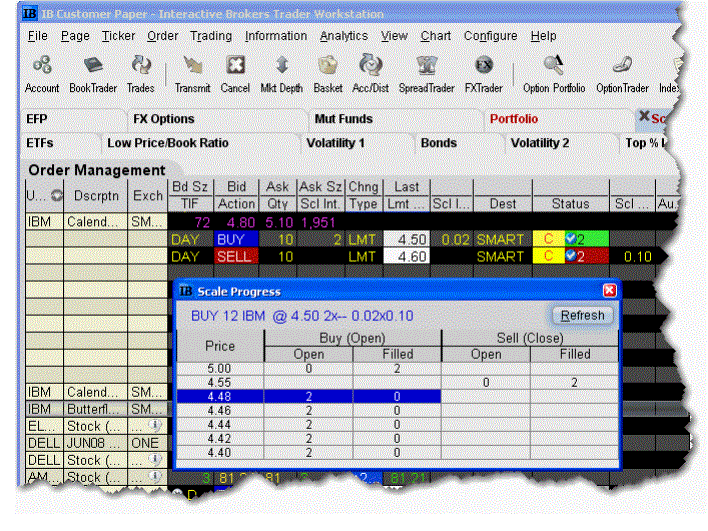The width and height of the screenshot is (708, 531).
Task: Open the Information menu
Action: (276, 36)
